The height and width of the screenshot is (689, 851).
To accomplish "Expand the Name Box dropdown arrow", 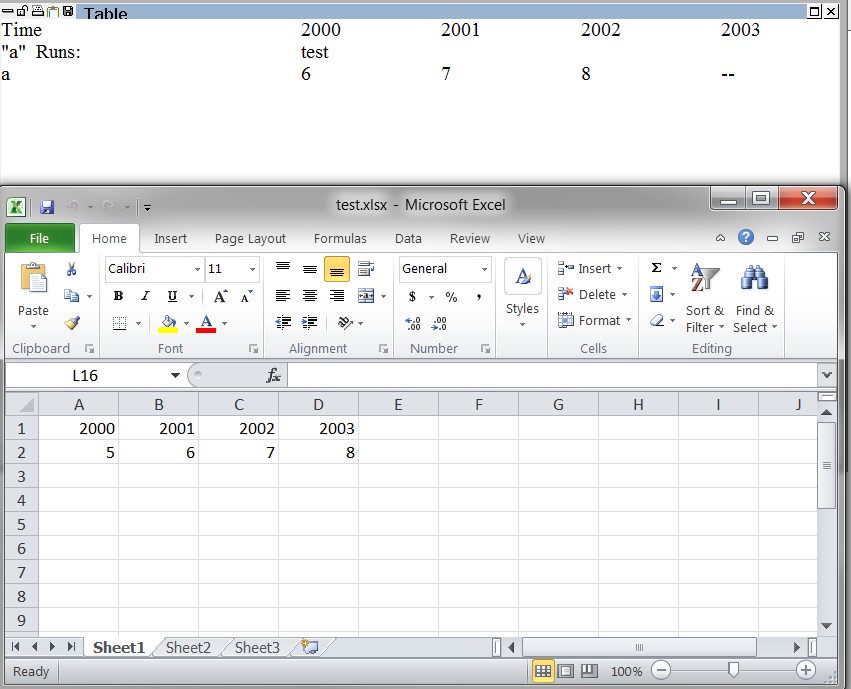I will (x=175, y=375).
